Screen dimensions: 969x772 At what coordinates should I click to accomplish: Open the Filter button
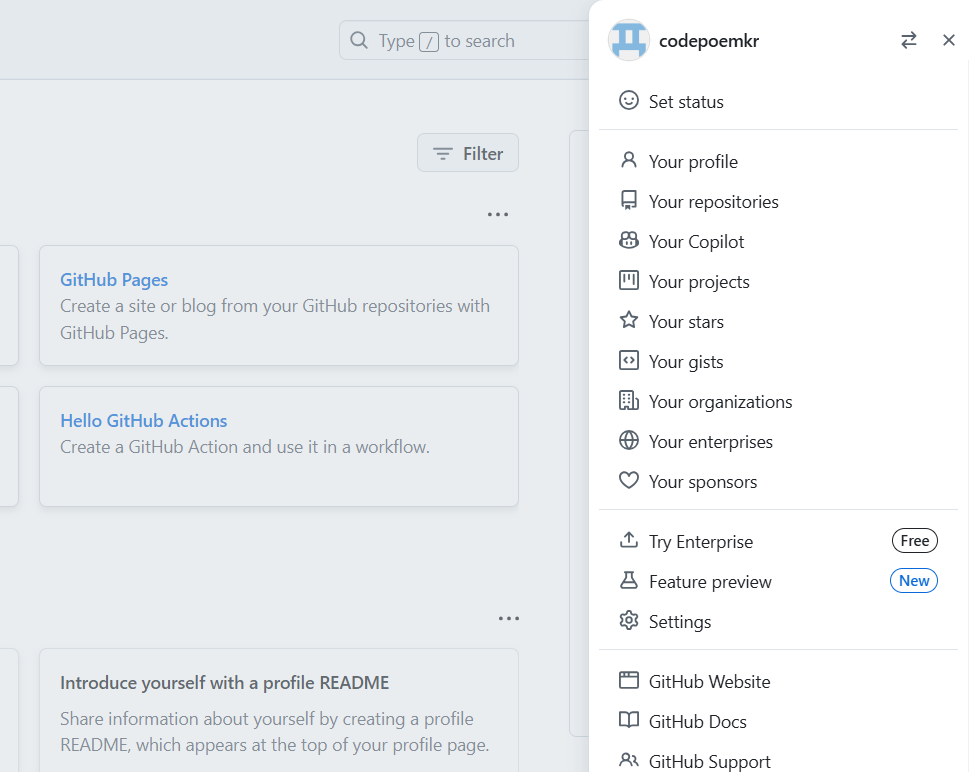(x=468, y=153)
